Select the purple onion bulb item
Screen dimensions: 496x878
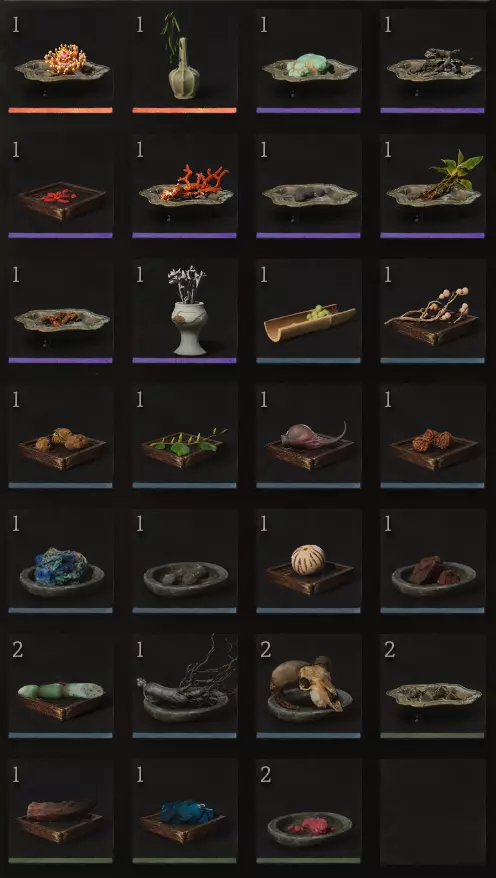(308, 437)
